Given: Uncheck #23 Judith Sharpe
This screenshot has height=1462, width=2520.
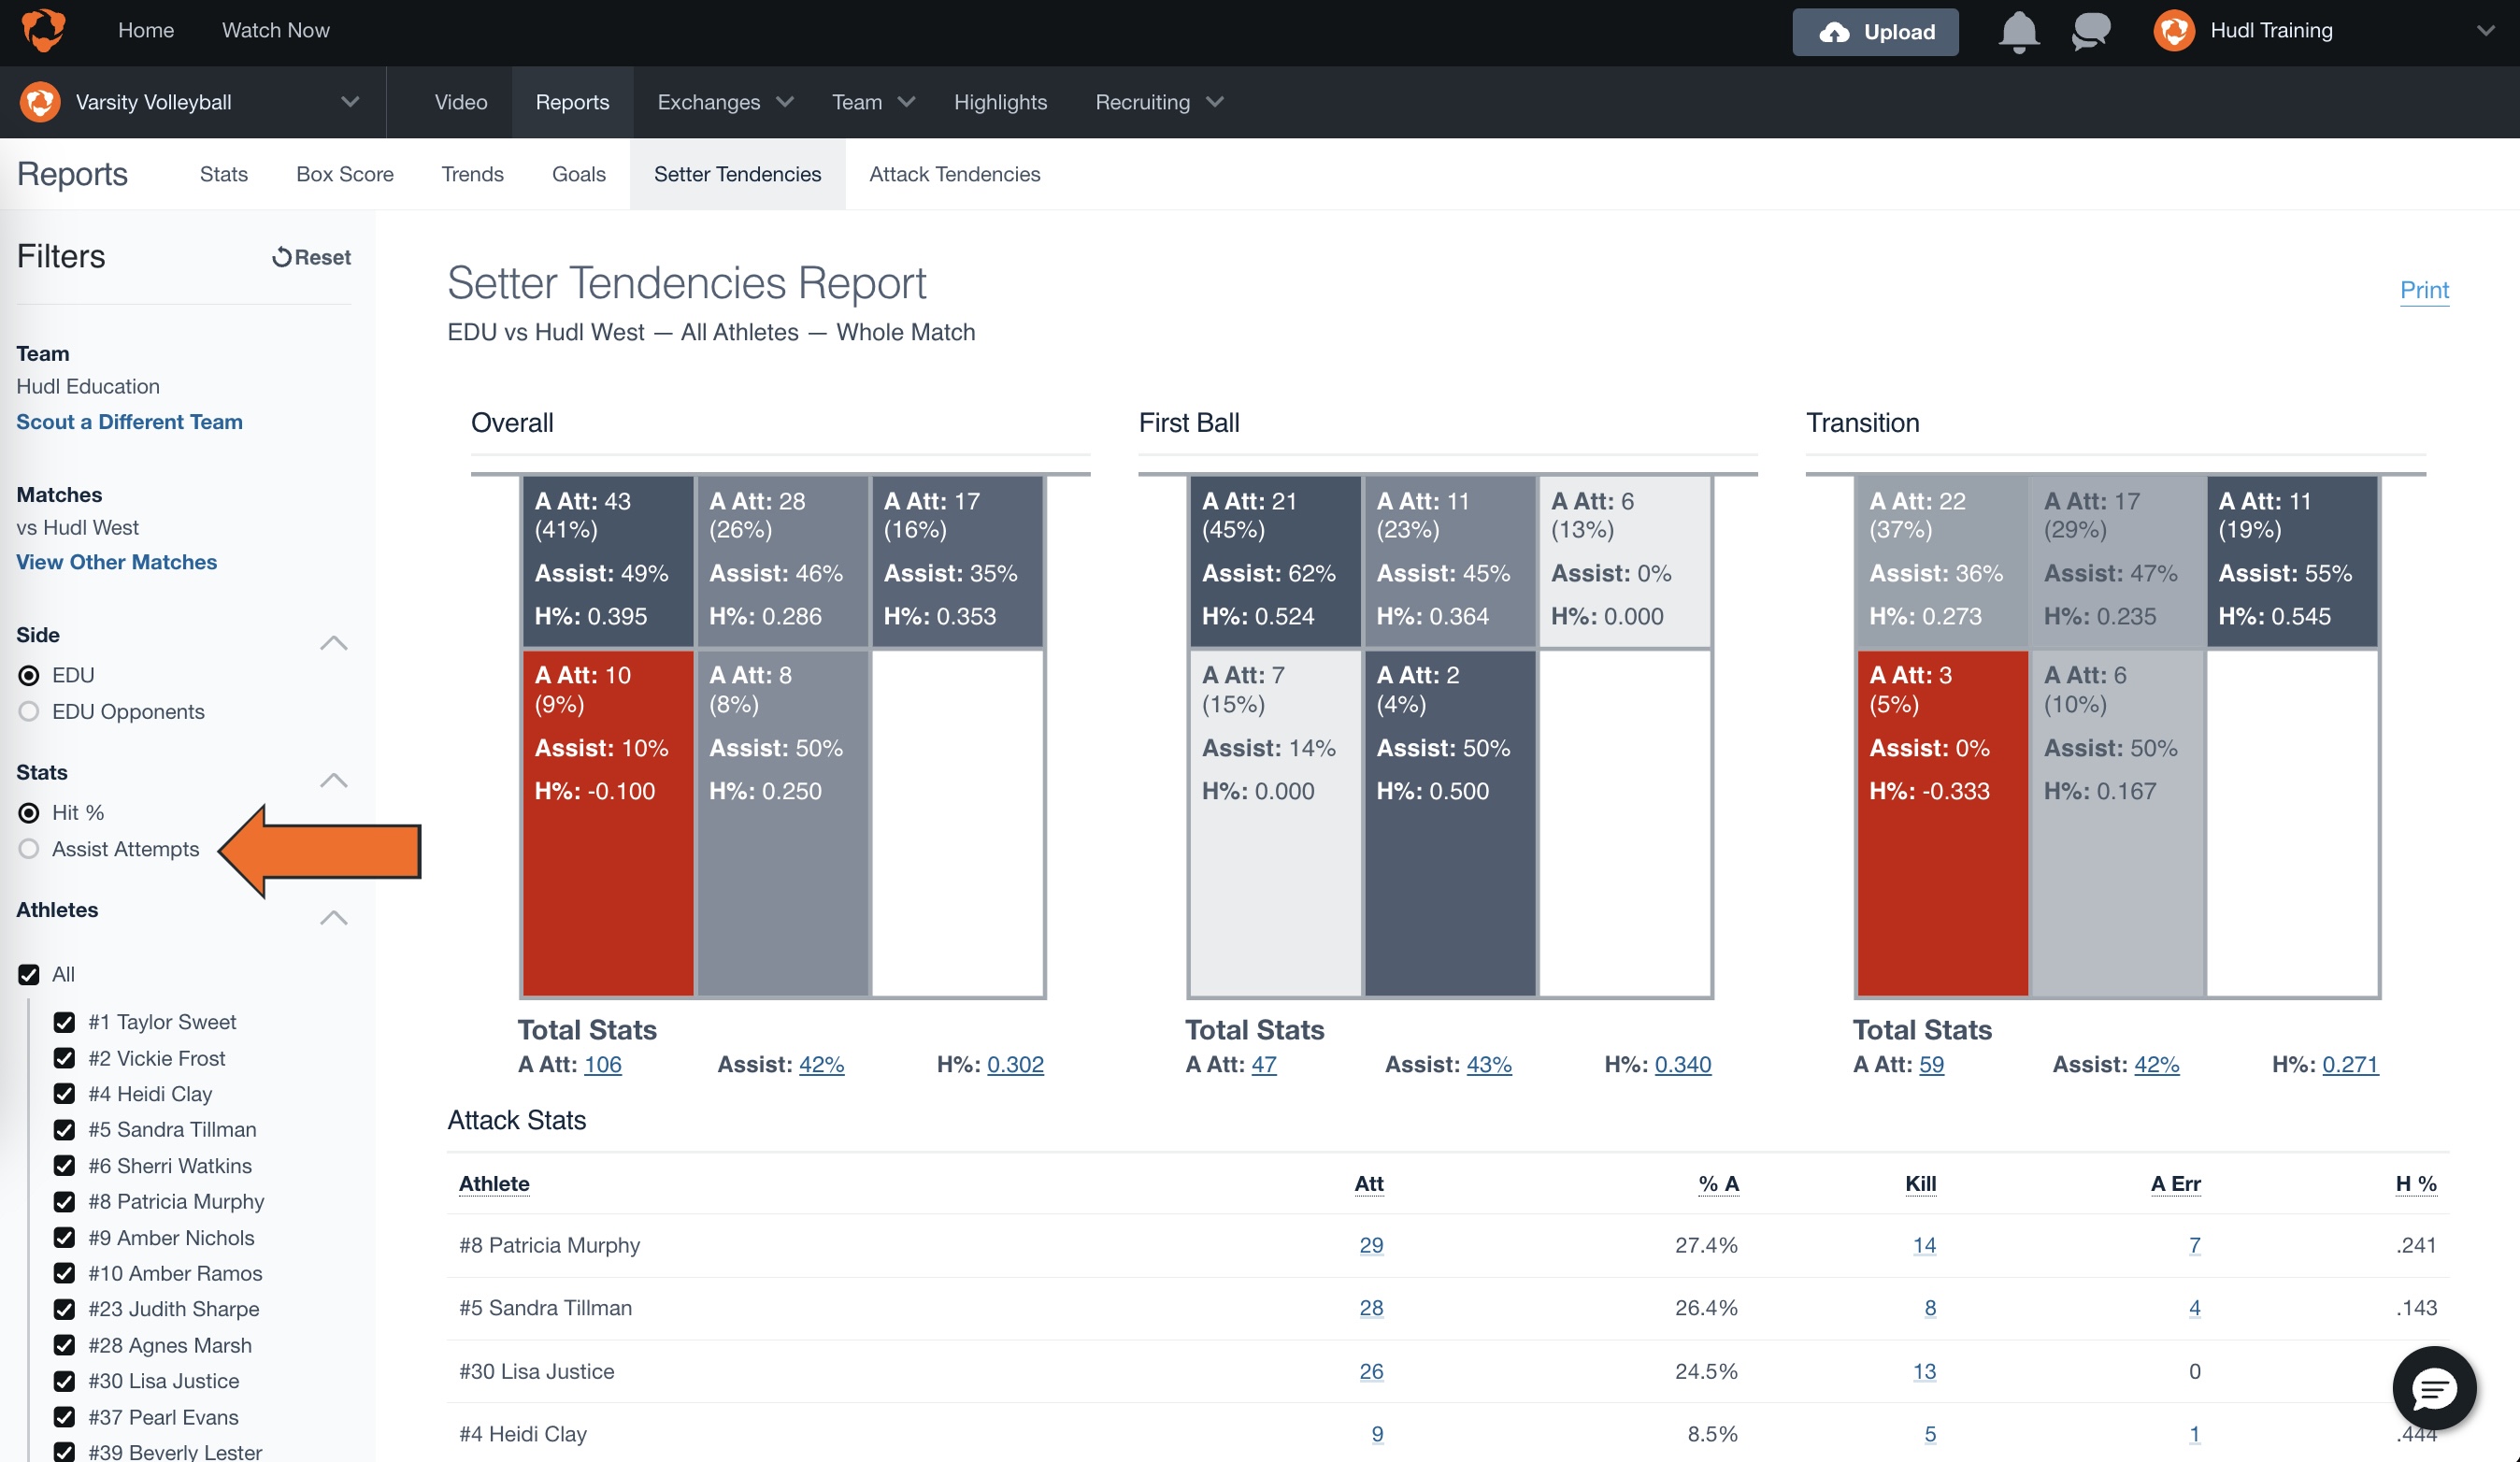Looking at the screenshot, I should point(64,1309).
